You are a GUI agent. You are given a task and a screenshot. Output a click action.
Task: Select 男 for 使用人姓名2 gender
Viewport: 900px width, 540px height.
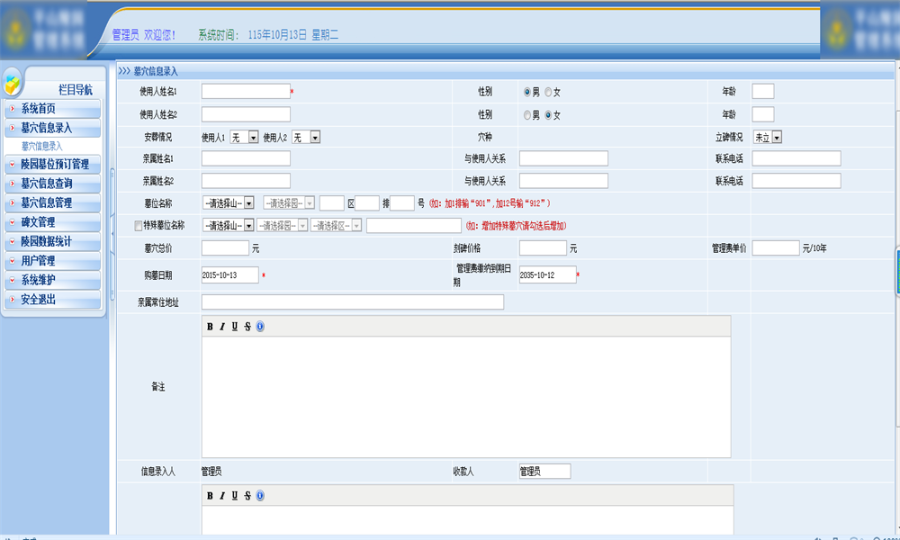coord(527,115)
